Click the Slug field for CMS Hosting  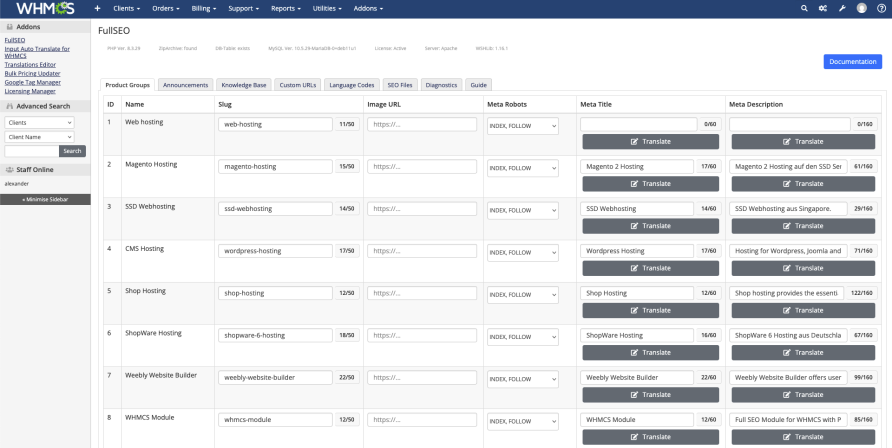pos(275,251)
